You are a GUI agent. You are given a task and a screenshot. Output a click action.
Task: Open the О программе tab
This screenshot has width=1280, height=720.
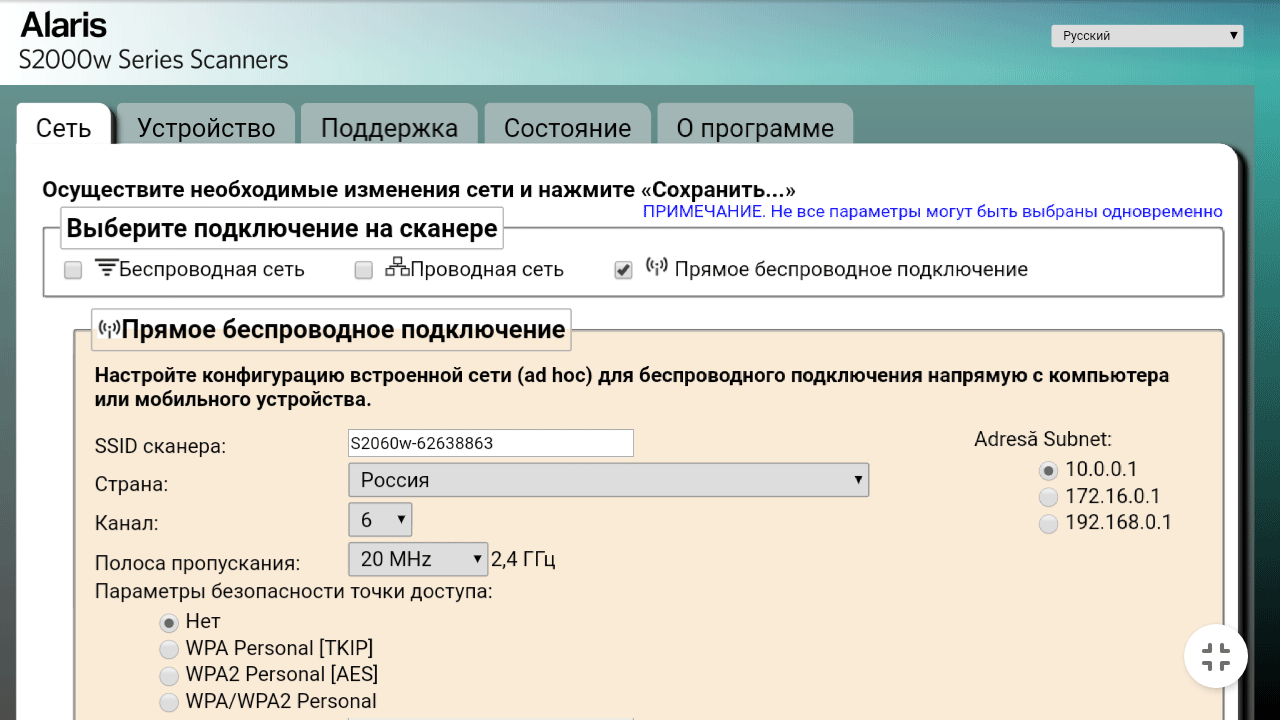click(755, 128)
